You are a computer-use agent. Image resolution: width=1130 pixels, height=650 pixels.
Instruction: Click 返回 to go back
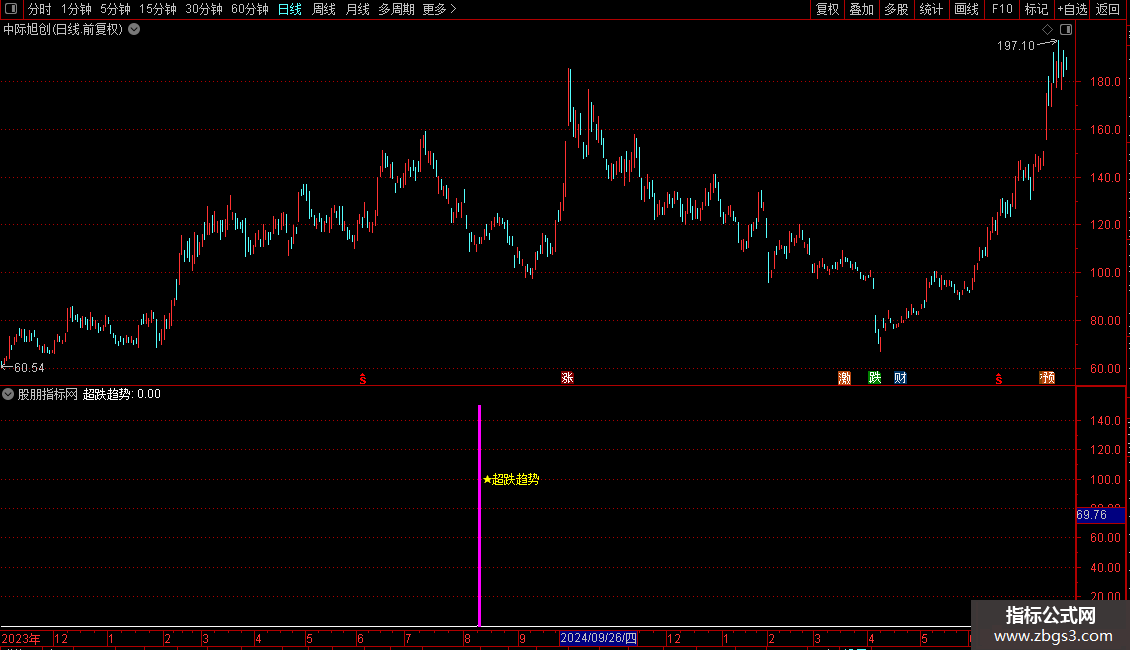tap(1108, 9)
